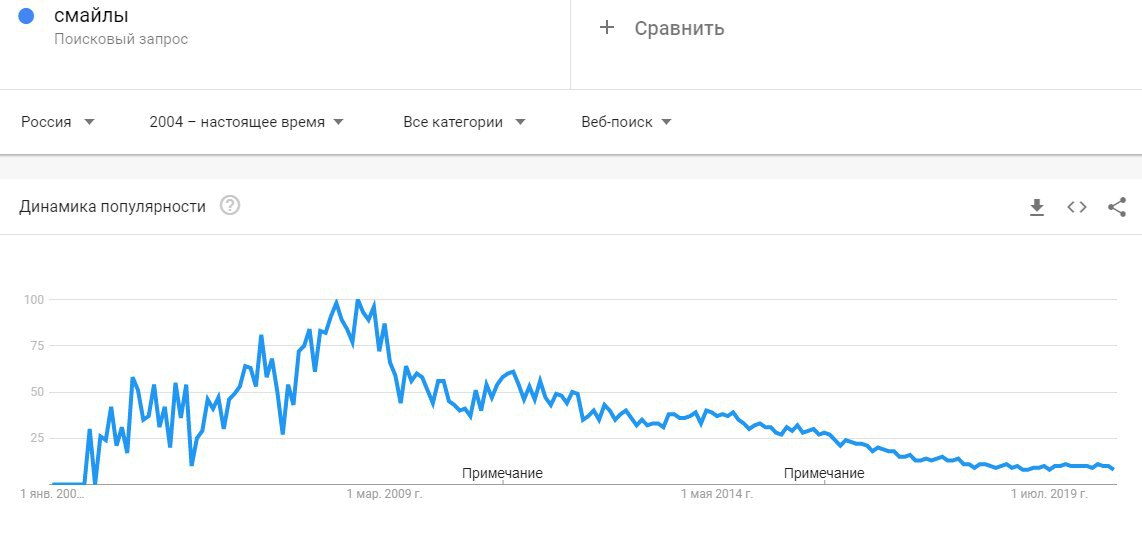
Task: Click the blue dot beside смайлы
Action: [x=27, y=16]
